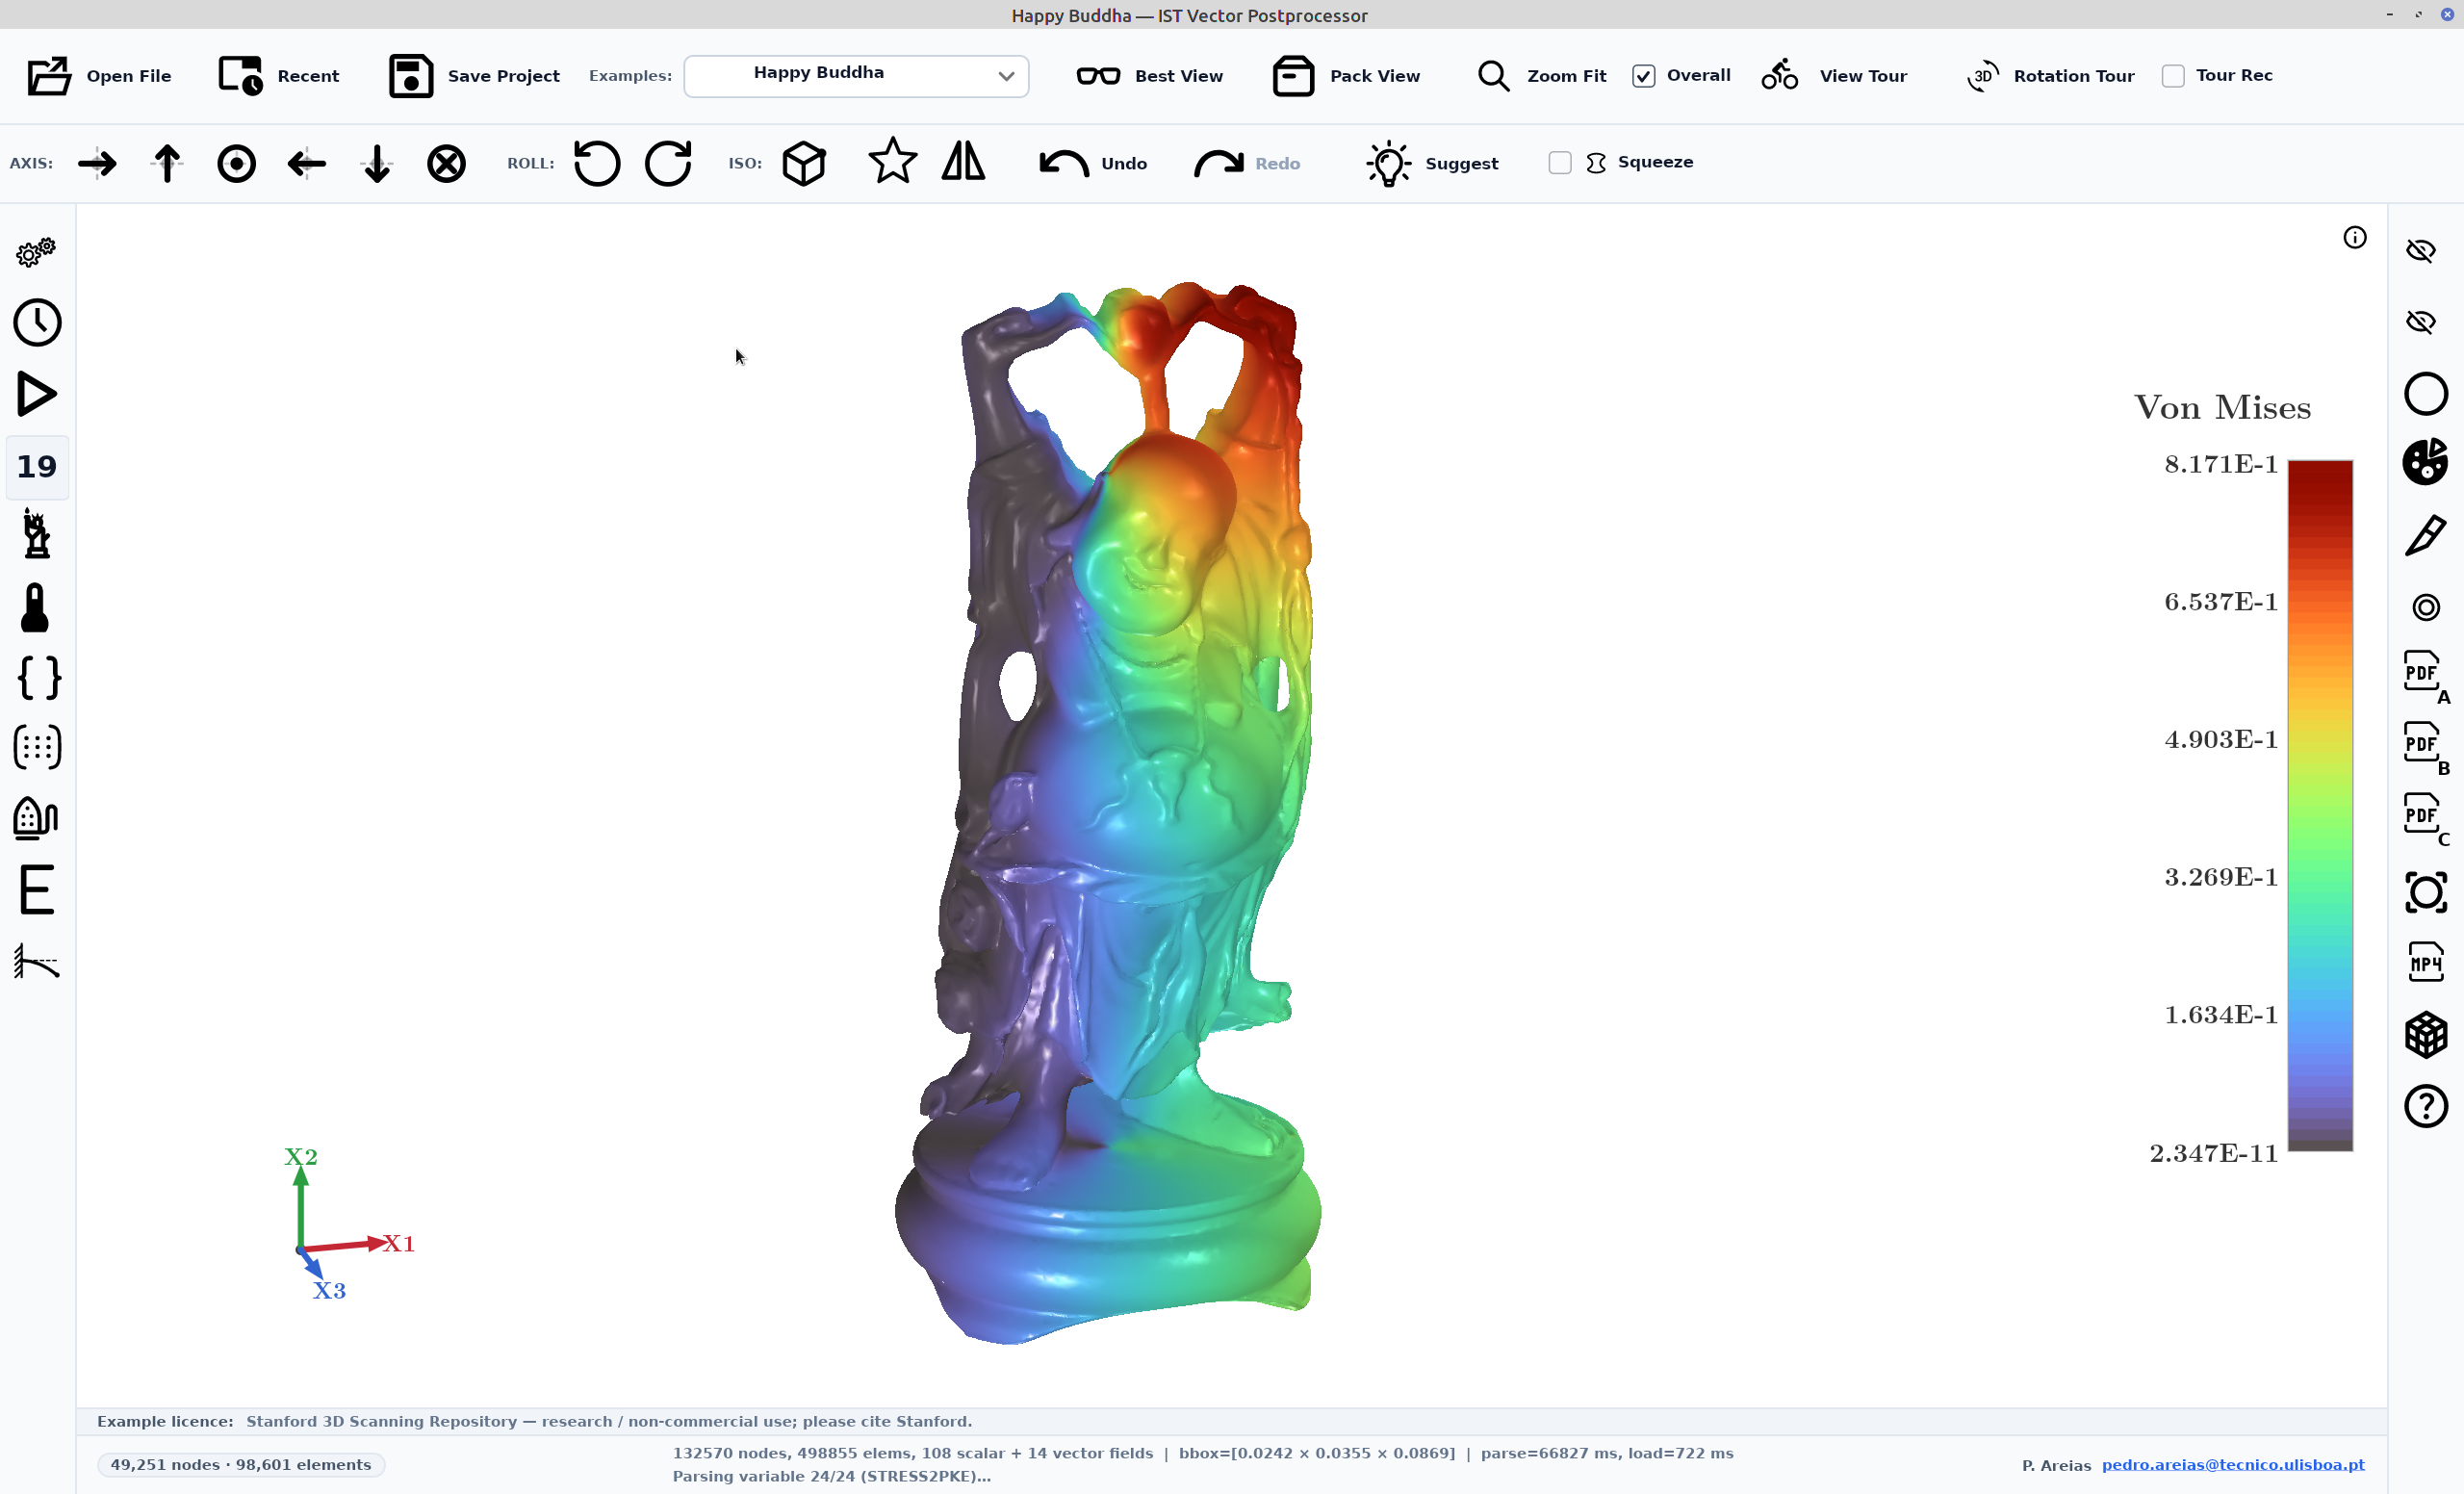2464x1494 pixels.
Task: Set axis view to up arrow
Action: pos(167,163)
